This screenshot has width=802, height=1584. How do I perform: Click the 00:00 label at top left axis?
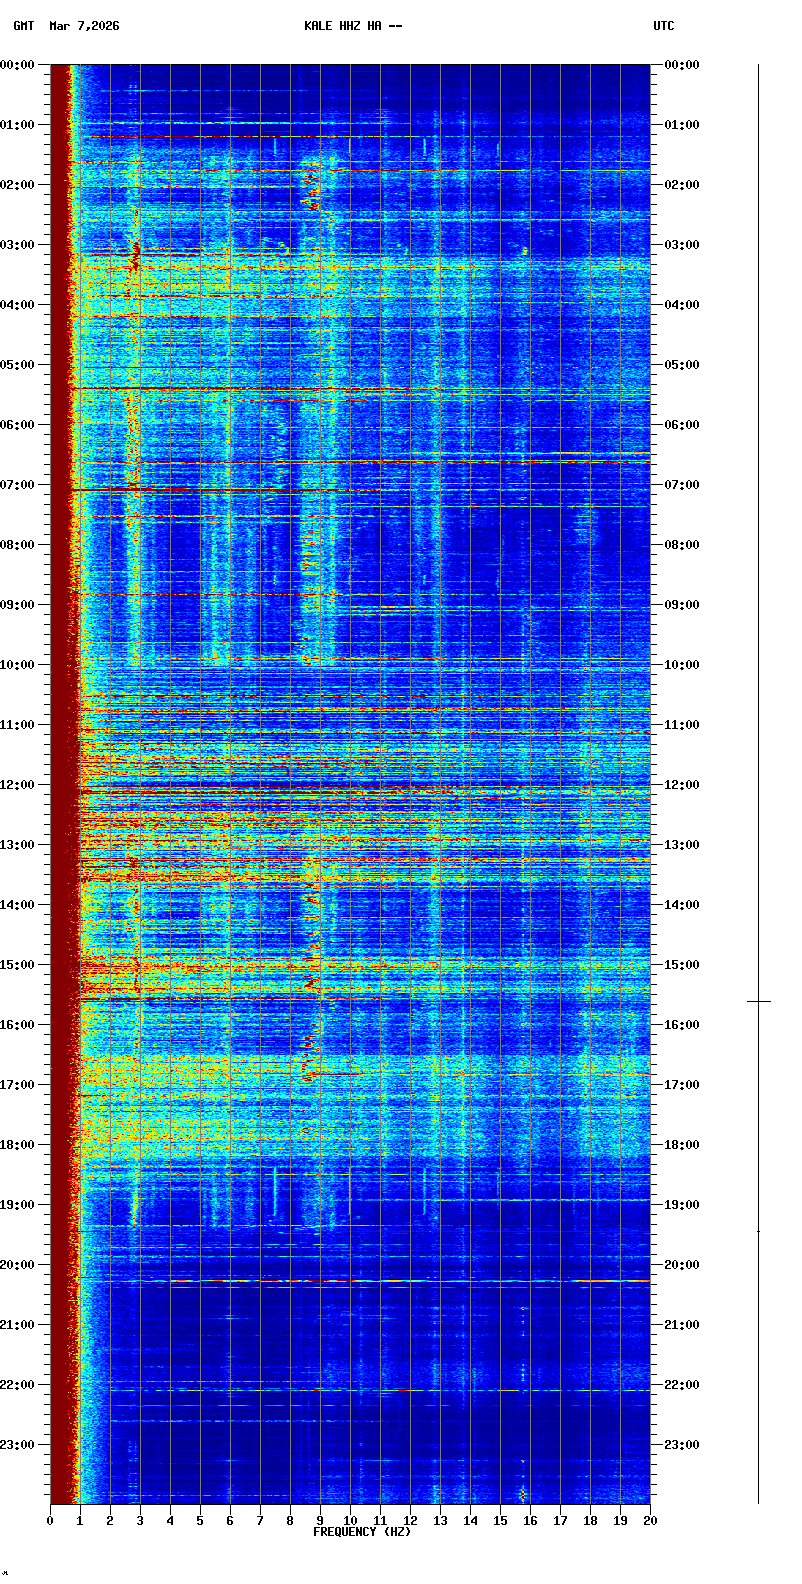coord(18,65)
